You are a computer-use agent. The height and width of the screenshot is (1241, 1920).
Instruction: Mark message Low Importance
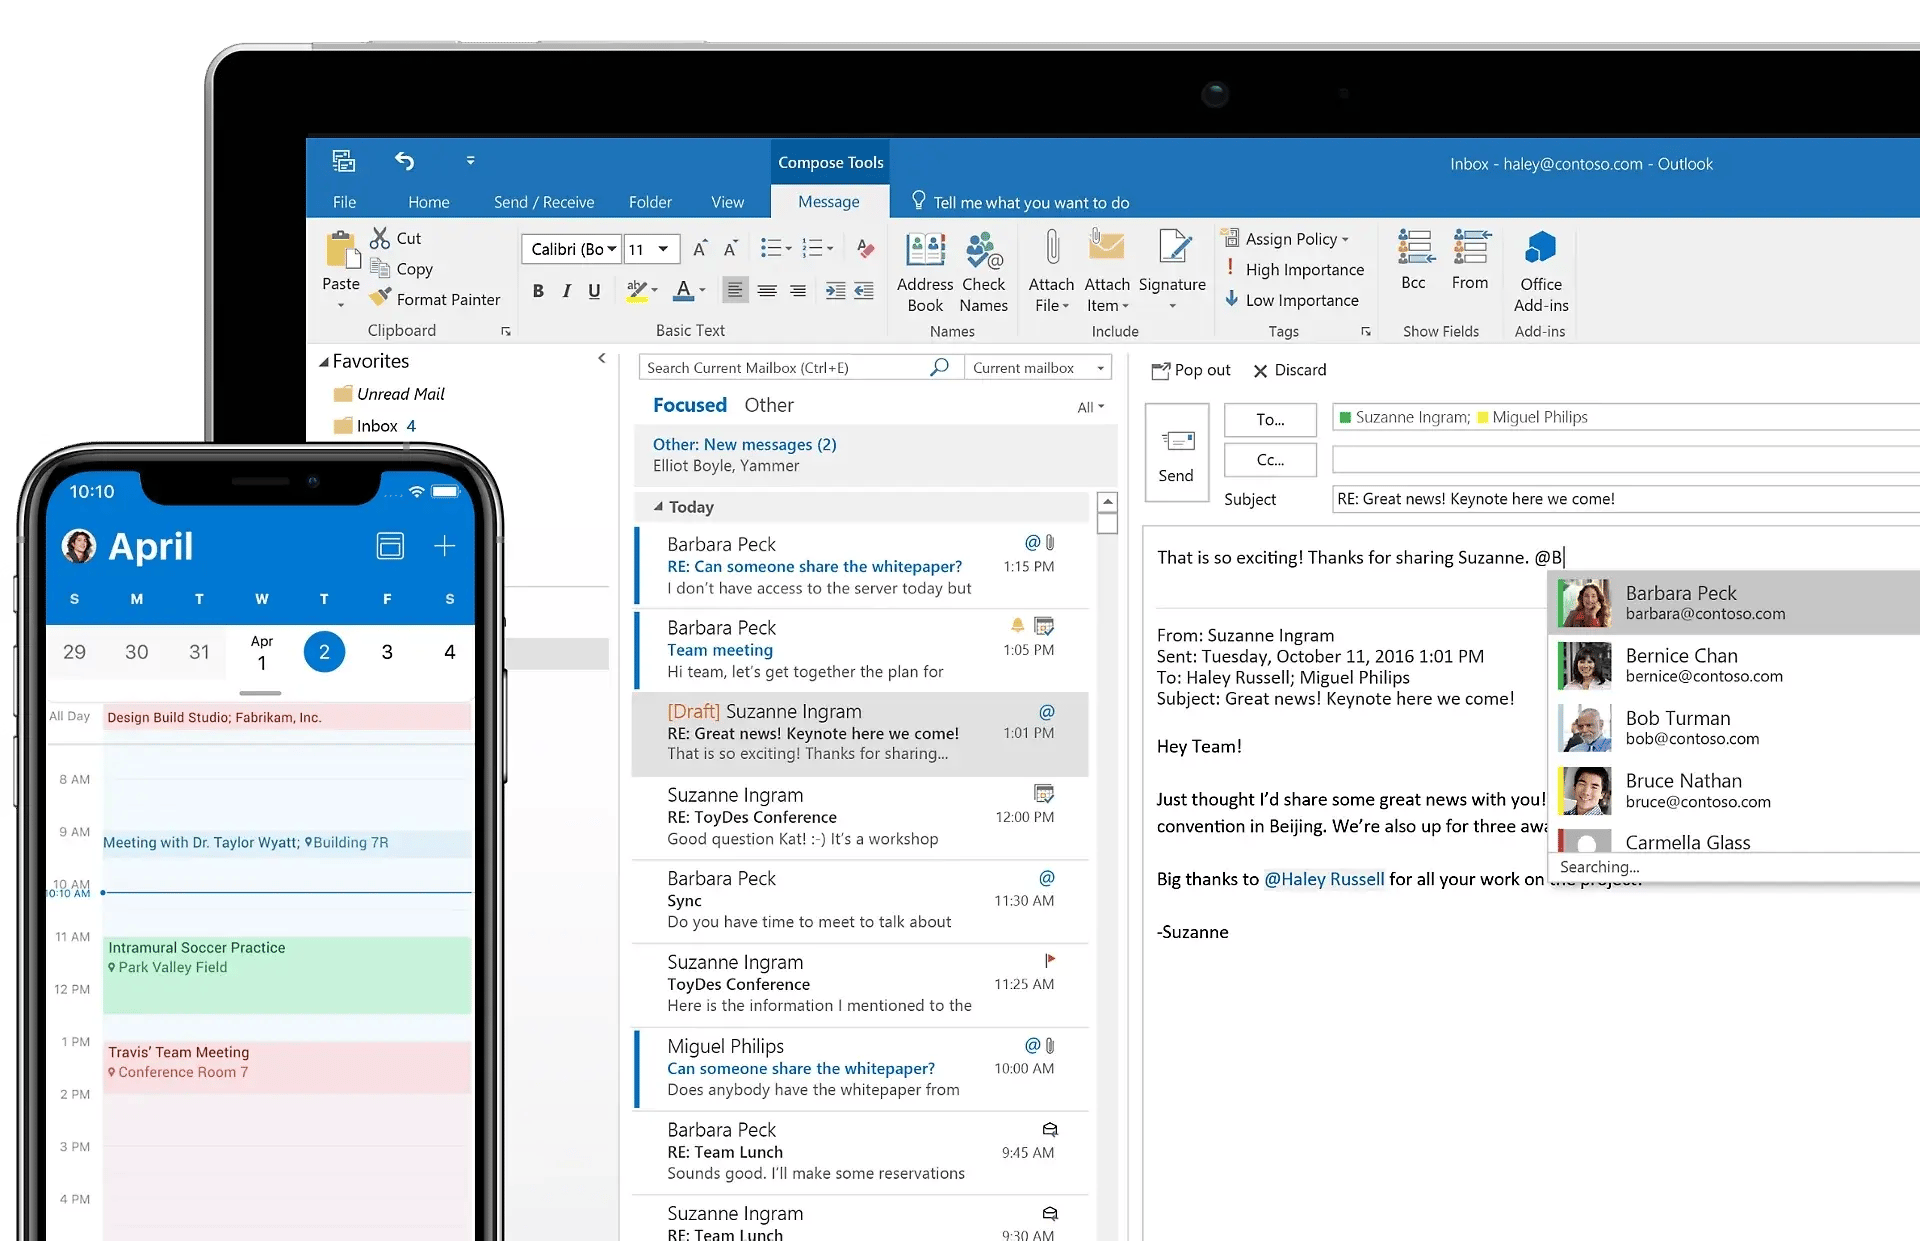click(1292, 300)
